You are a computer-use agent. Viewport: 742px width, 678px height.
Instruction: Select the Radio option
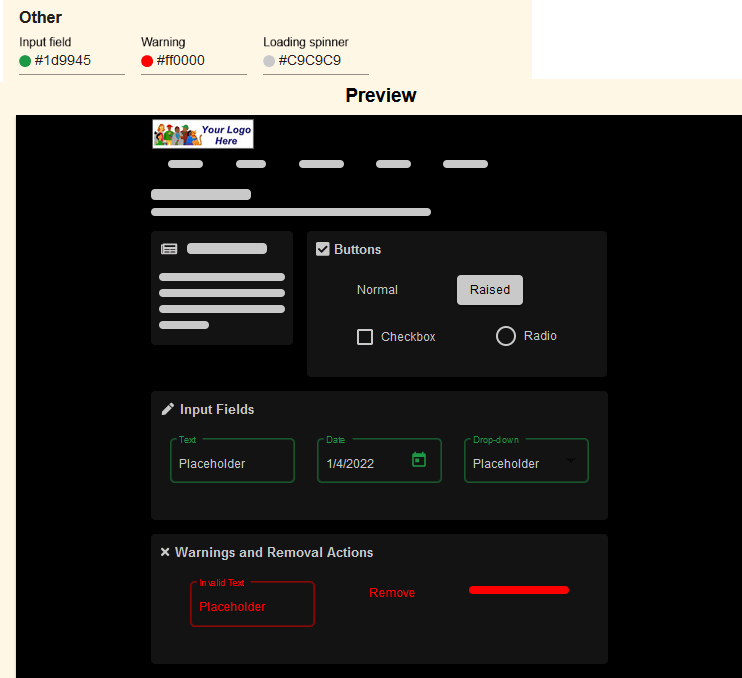(x=506, y=336)
